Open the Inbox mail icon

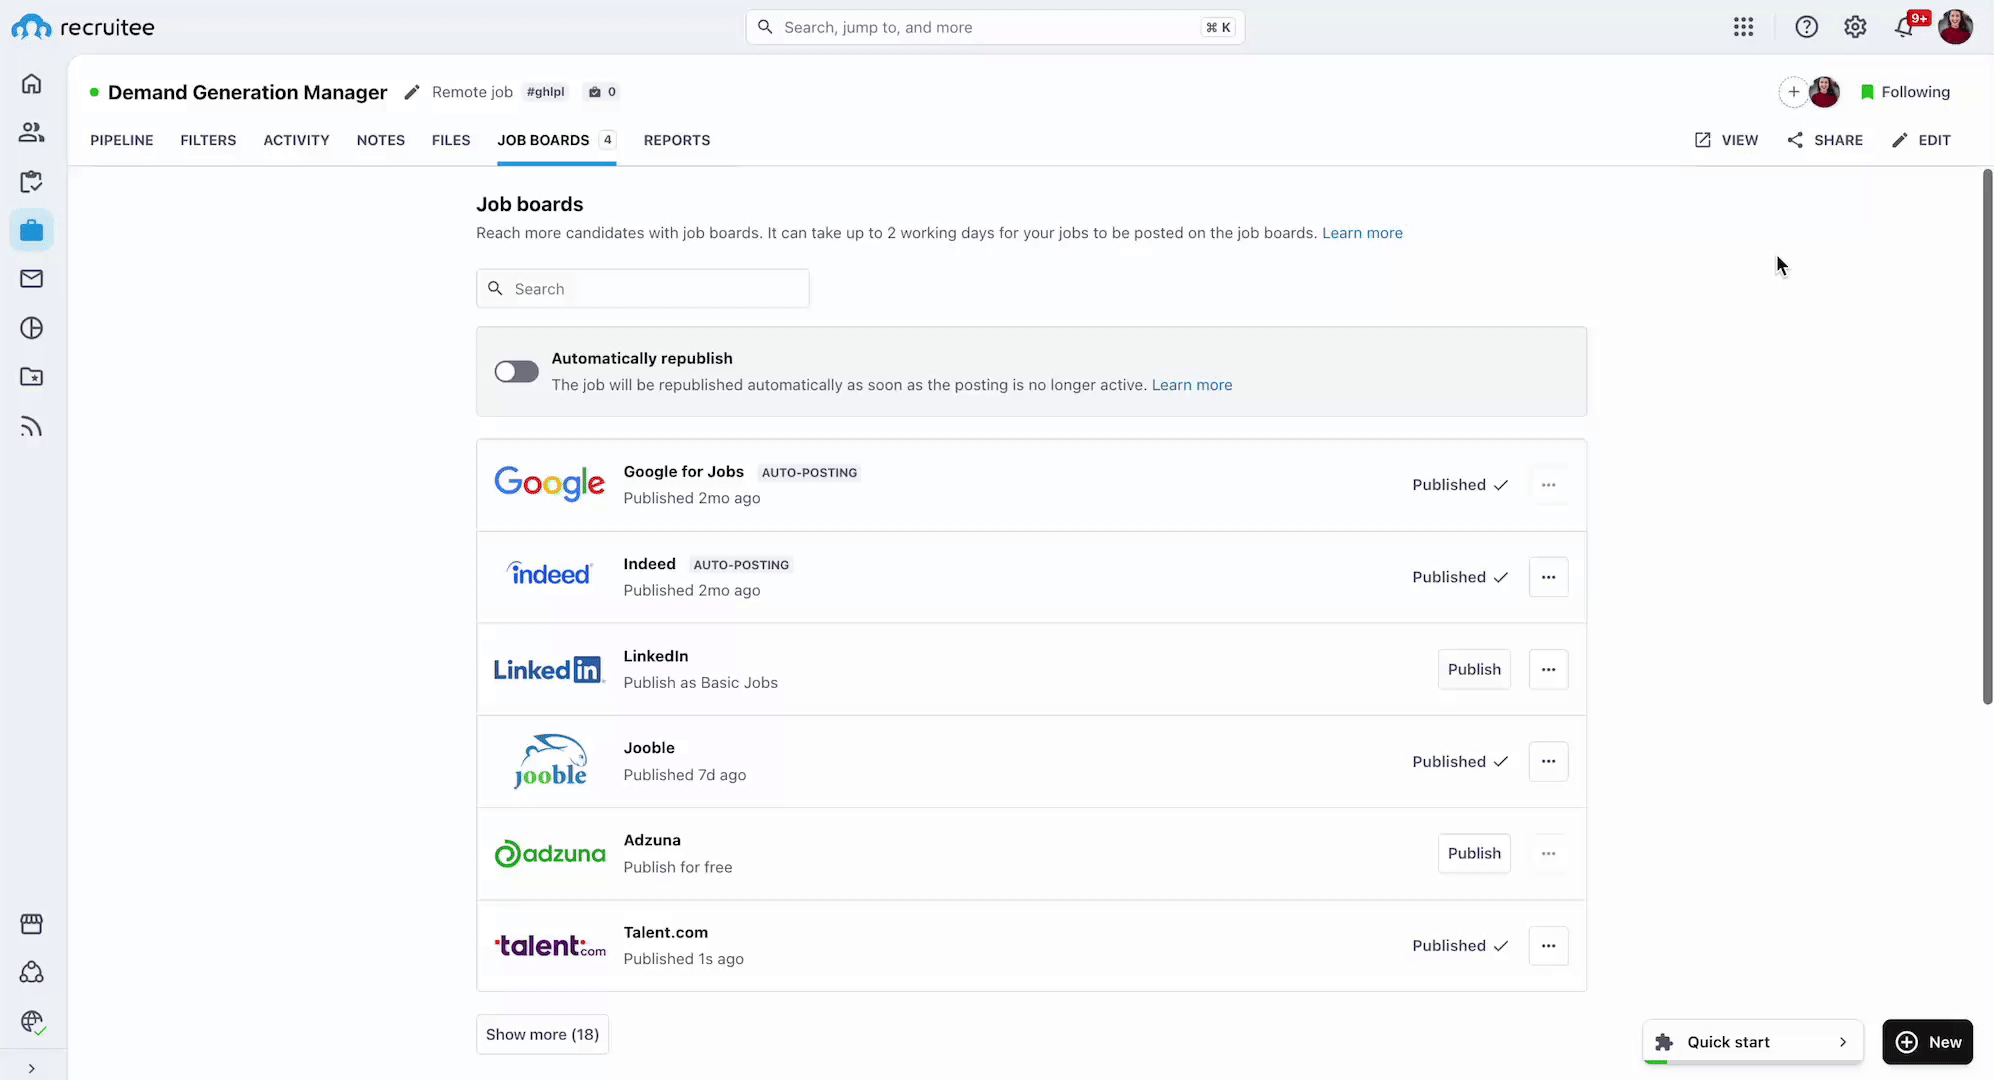pyautogui.click(x=31, y=278)
